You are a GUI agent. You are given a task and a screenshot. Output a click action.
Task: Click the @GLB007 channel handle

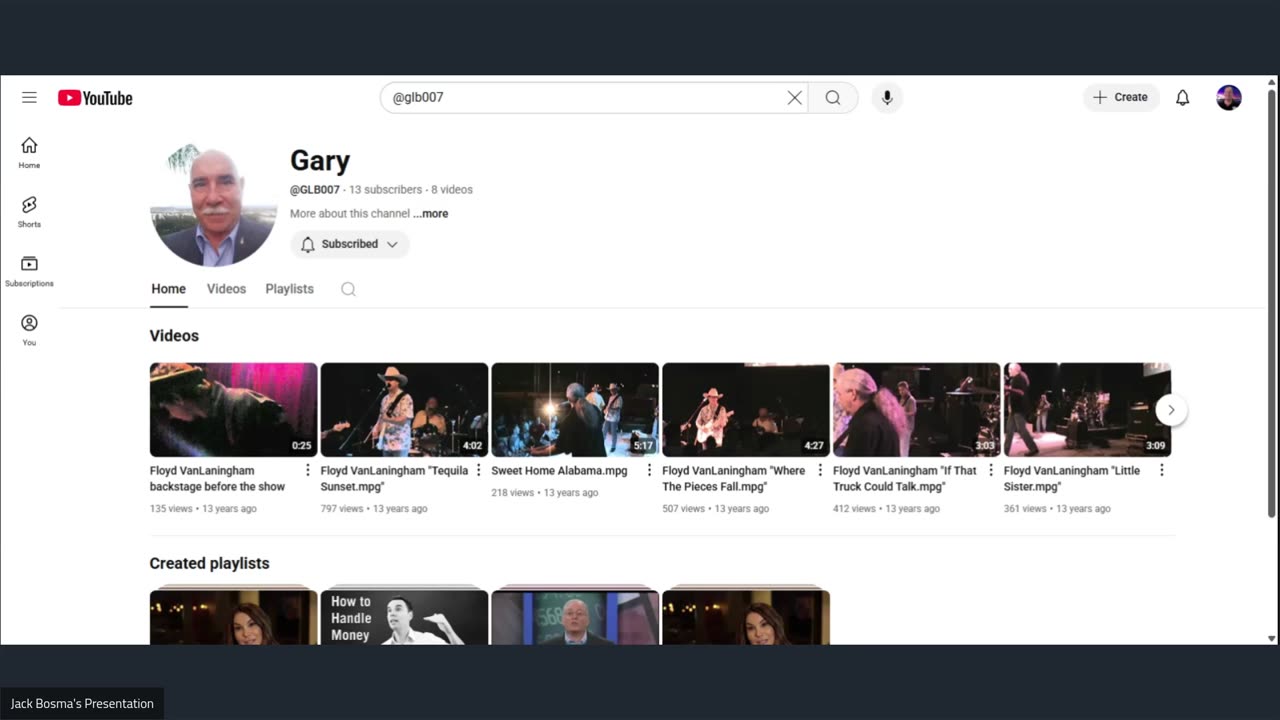[315, 189]
